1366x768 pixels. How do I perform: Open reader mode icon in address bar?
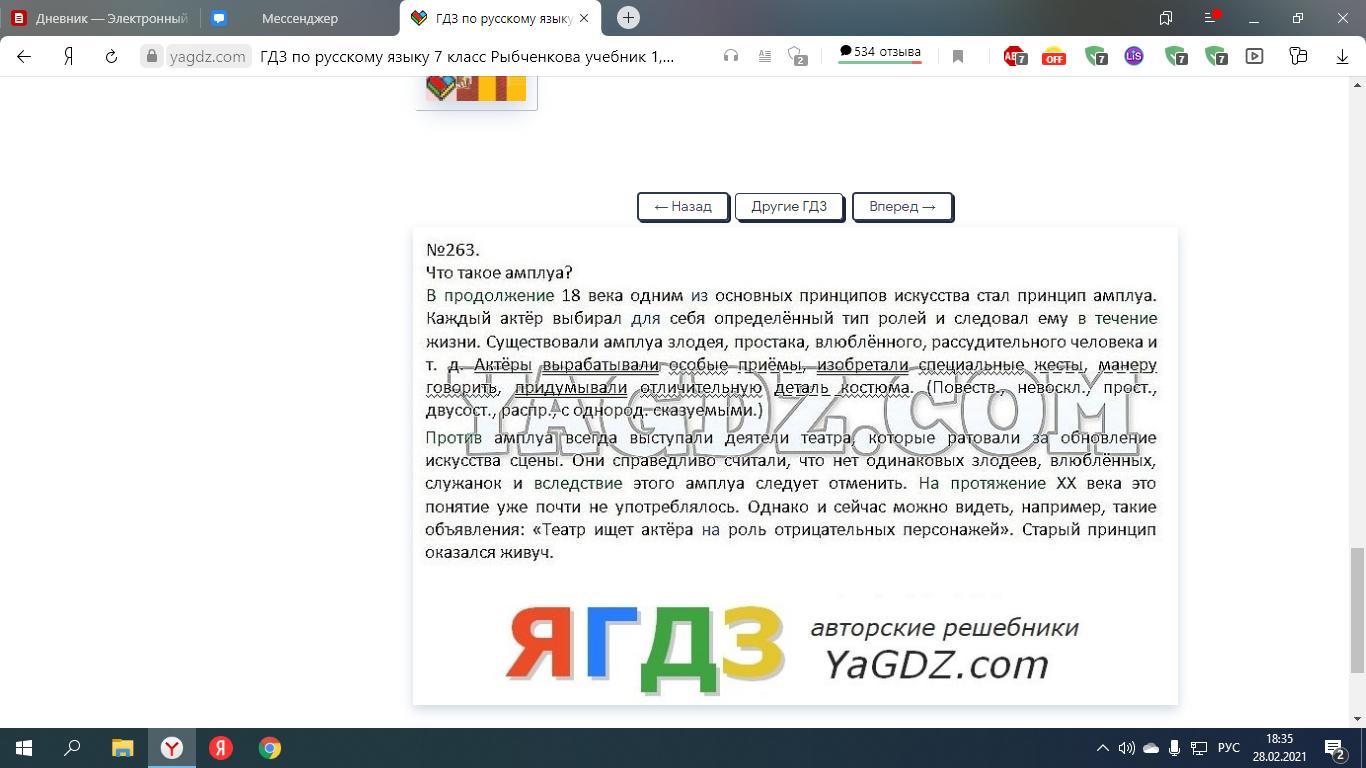(764, 57)
